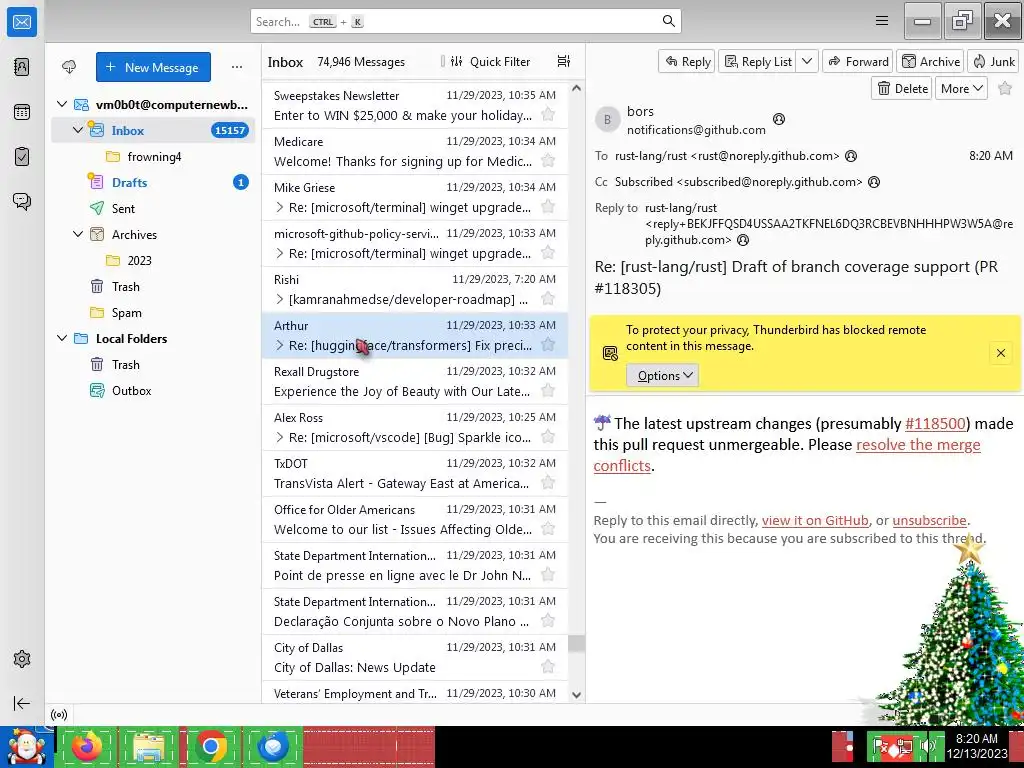Click the search magnifier icon

point(668,21)
